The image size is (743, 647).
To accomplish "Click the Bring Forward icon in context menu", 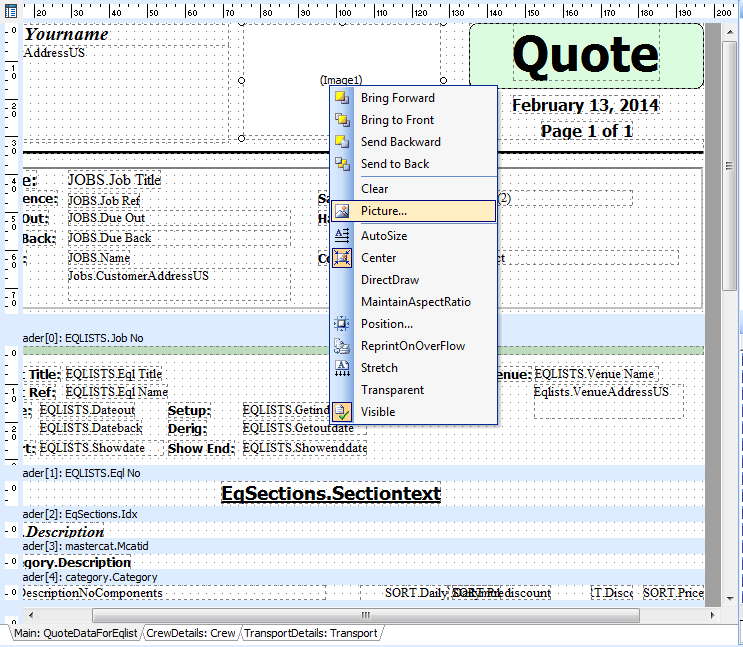I will coord(342,98).
